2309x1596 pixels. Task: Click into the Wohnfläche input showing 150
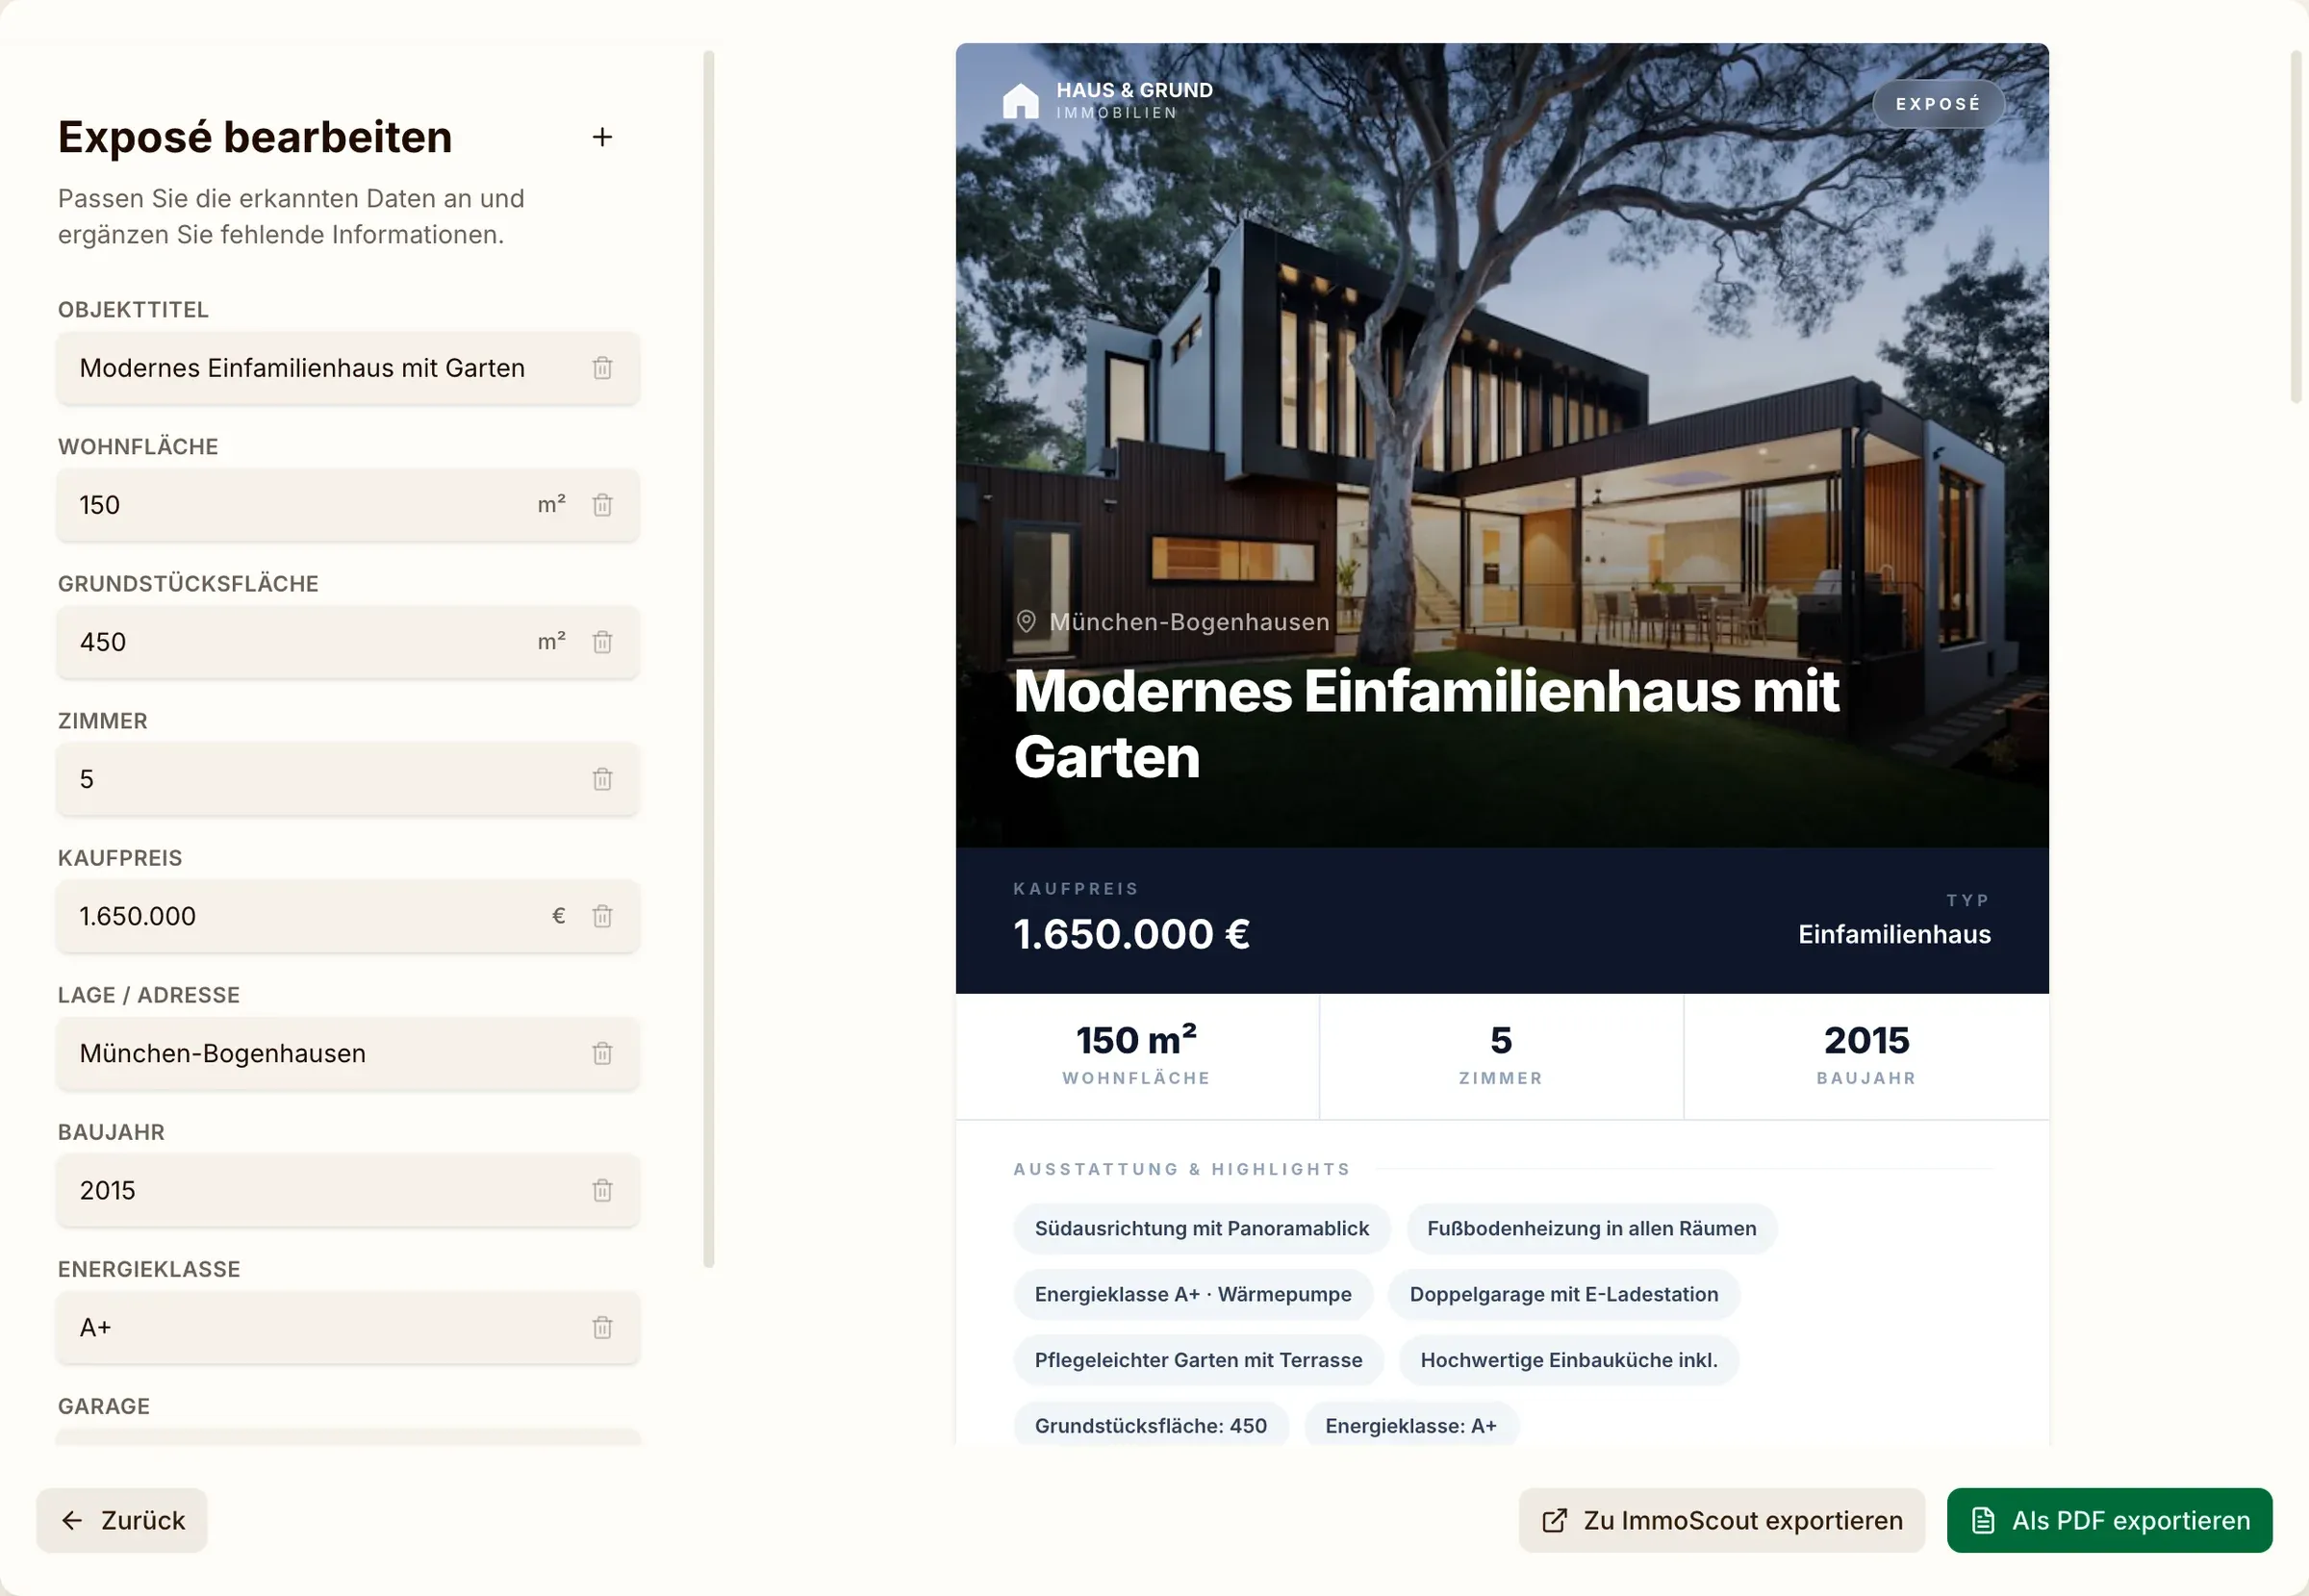348,505
